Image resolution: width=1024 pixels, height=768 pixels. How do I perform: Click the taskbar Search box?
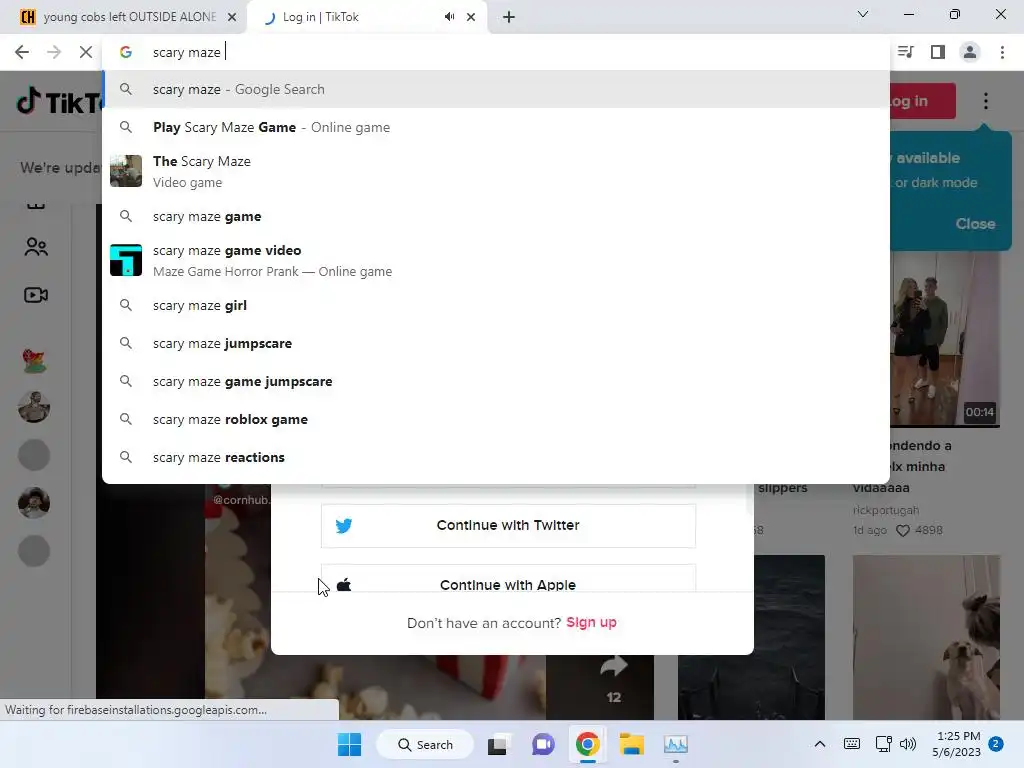(425, 744)
